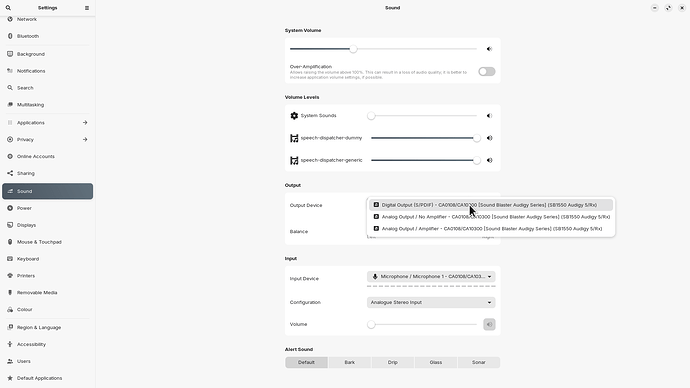
Task: Expand the Privacy sidebar entry arrow
Action: [85, 139]
